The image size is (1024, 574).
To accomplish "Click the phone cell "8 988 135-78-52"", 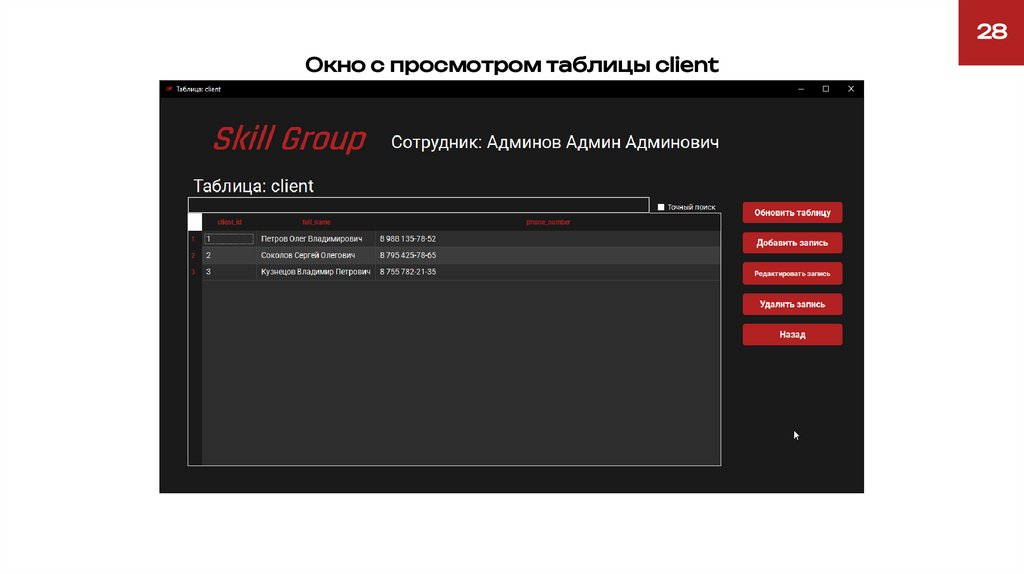I will (x=548, y=239).
